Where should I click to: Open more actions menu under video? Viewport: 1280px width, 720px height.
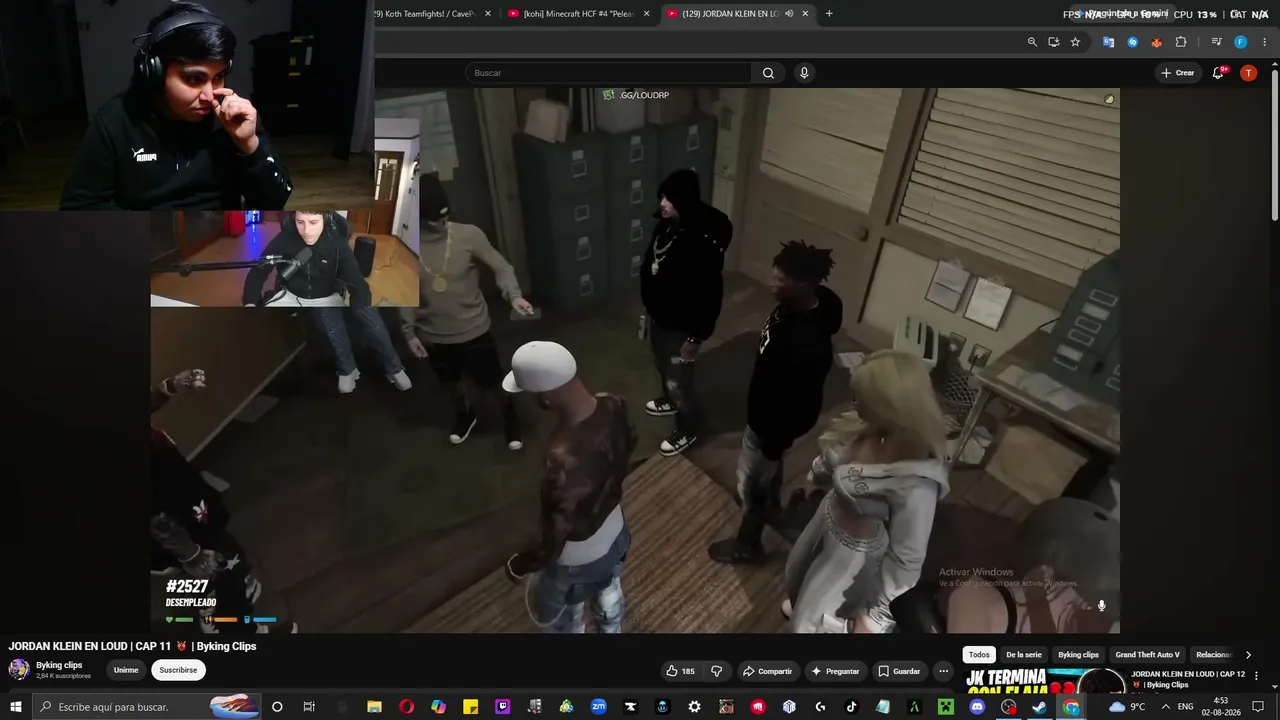click(943, 671)
